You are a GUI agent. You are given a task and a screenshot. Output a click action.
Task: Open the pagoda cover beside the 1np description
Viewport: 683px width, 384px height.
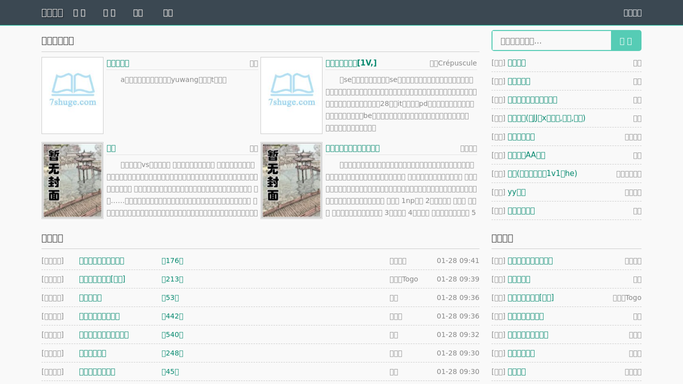[x=291, y=180]
